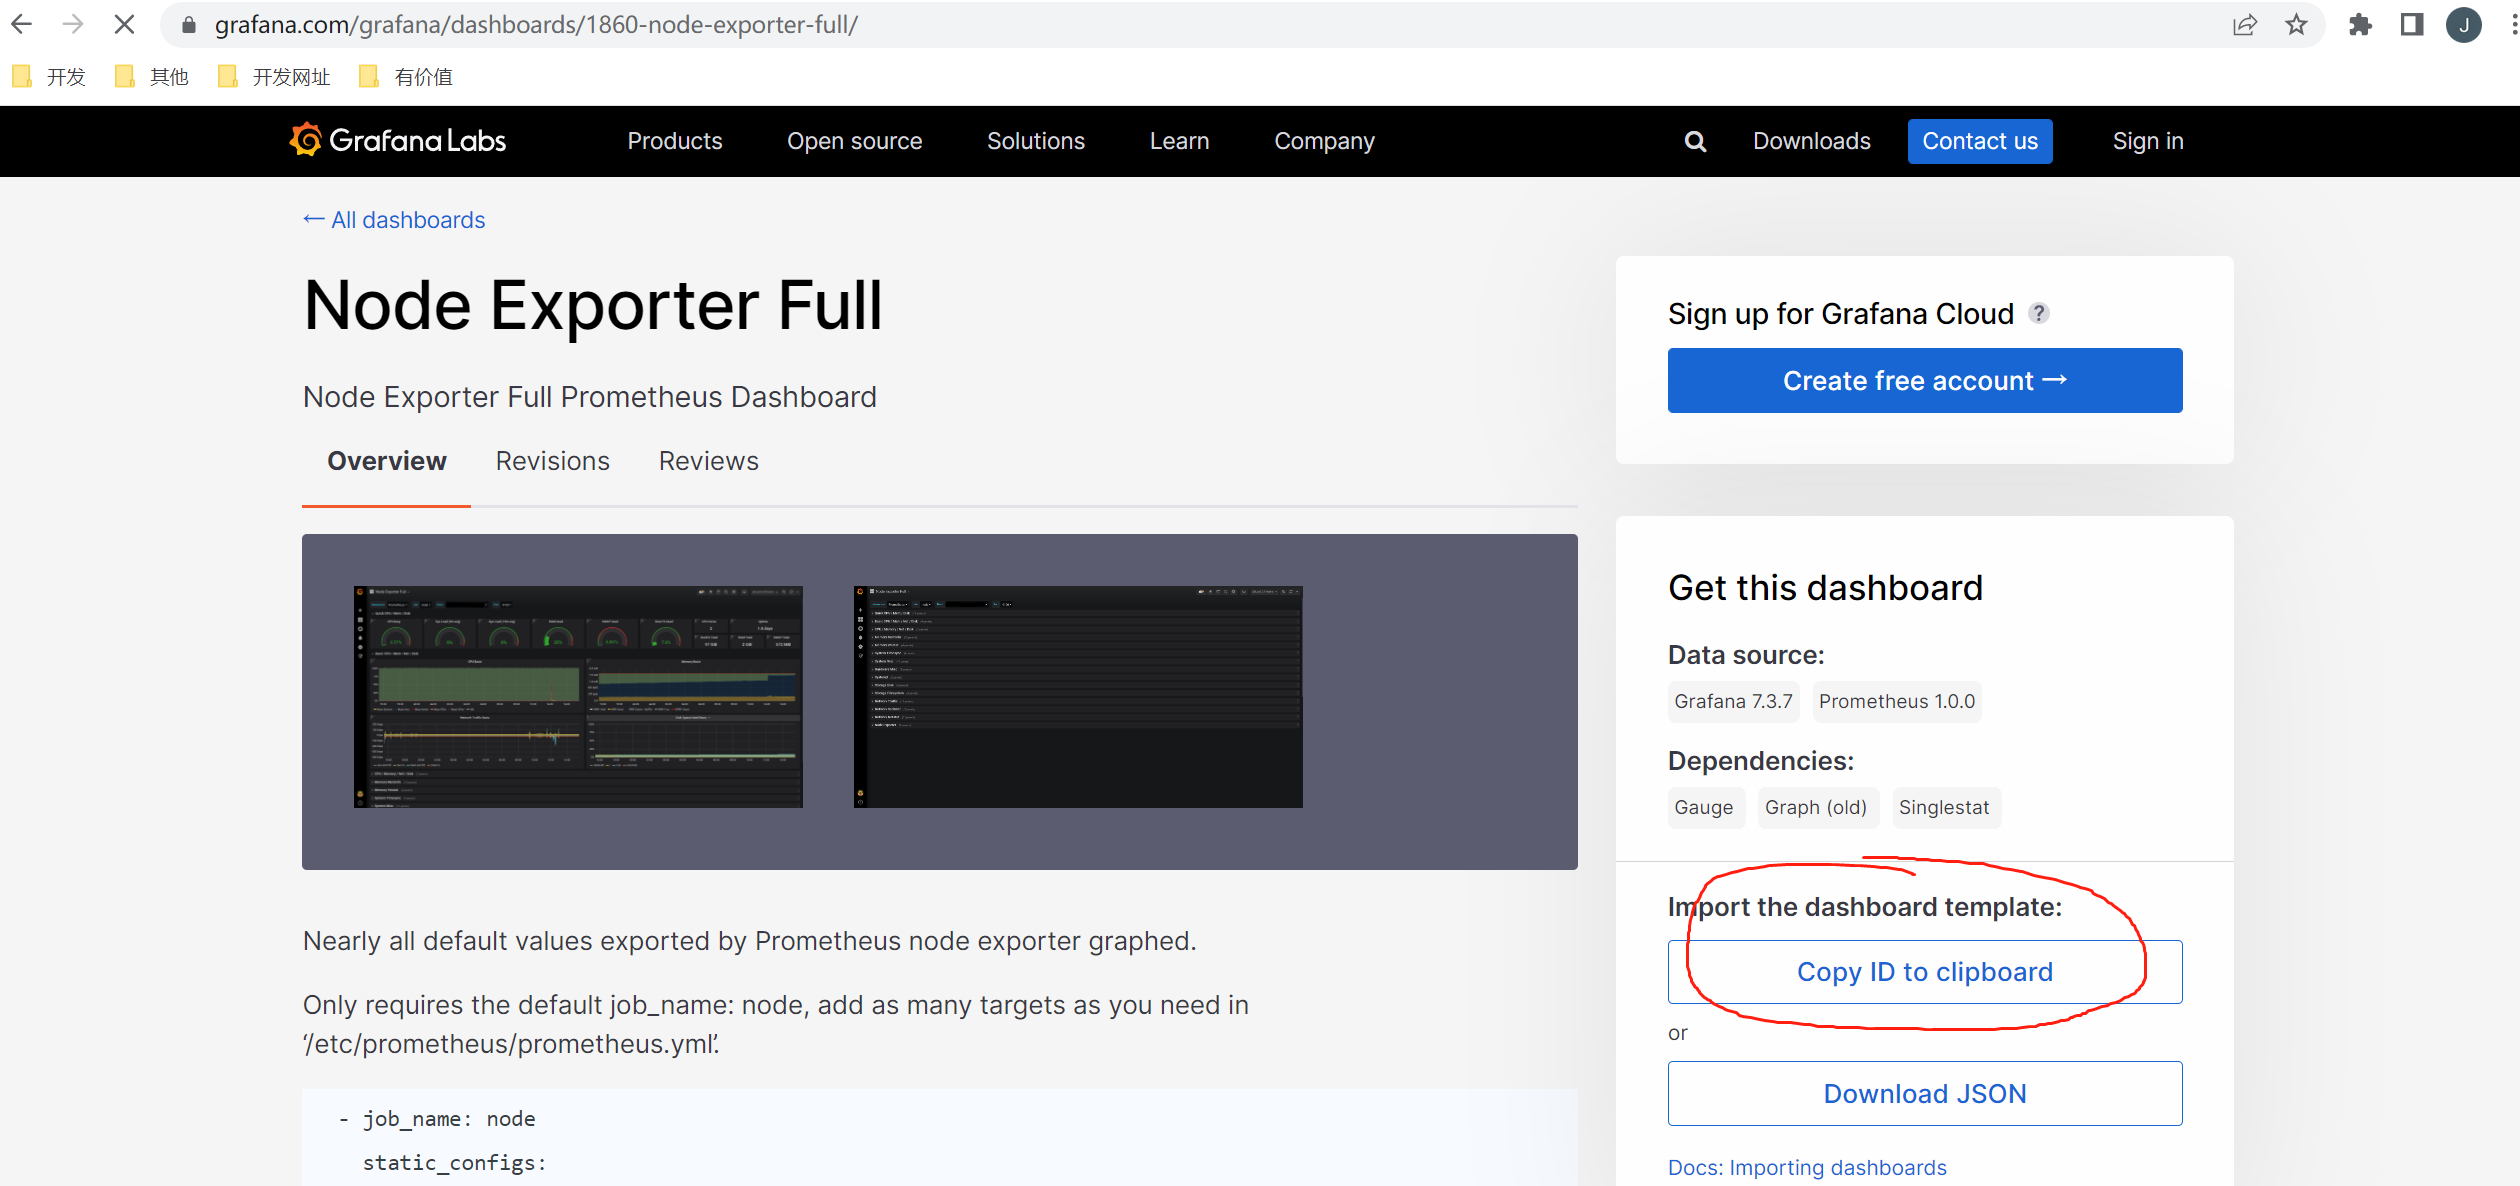Bookmark page with star icon

2296,25
